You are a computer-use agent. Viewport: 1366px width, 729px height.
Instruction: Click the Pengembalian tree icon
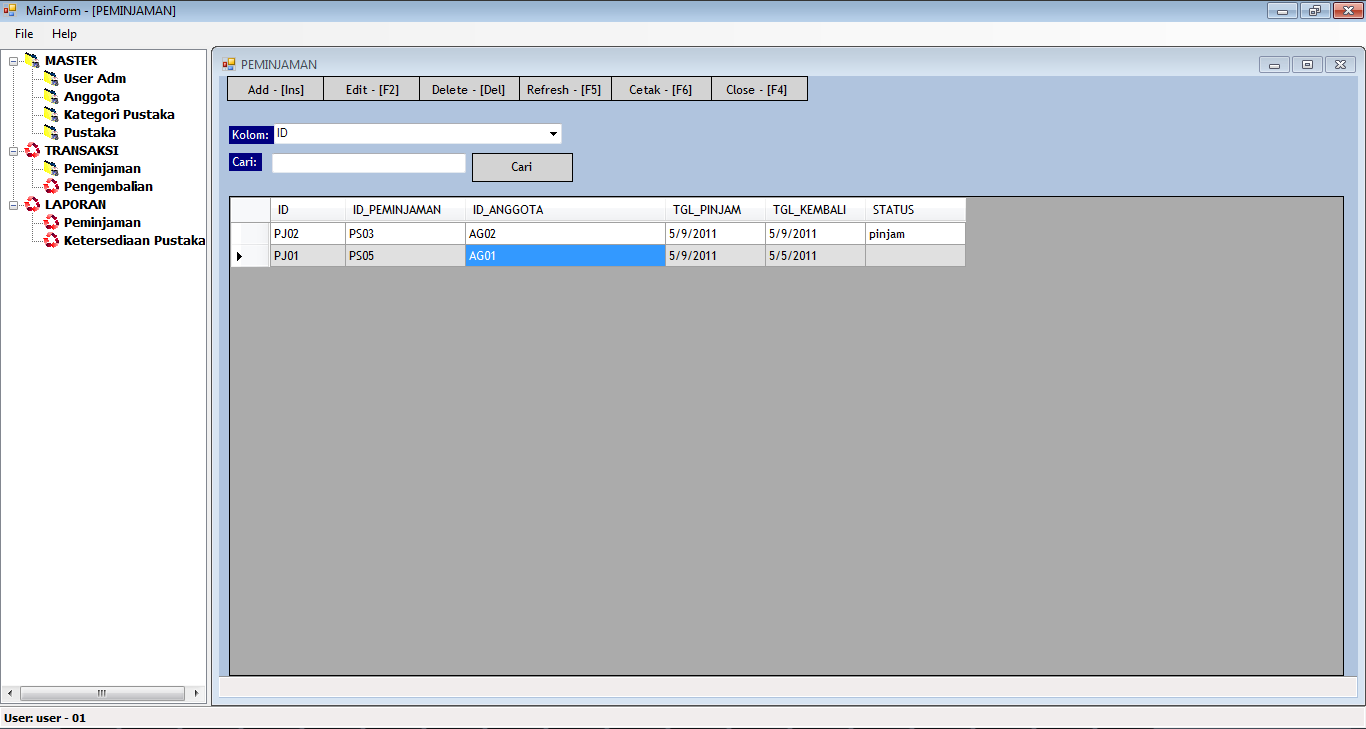51,187
